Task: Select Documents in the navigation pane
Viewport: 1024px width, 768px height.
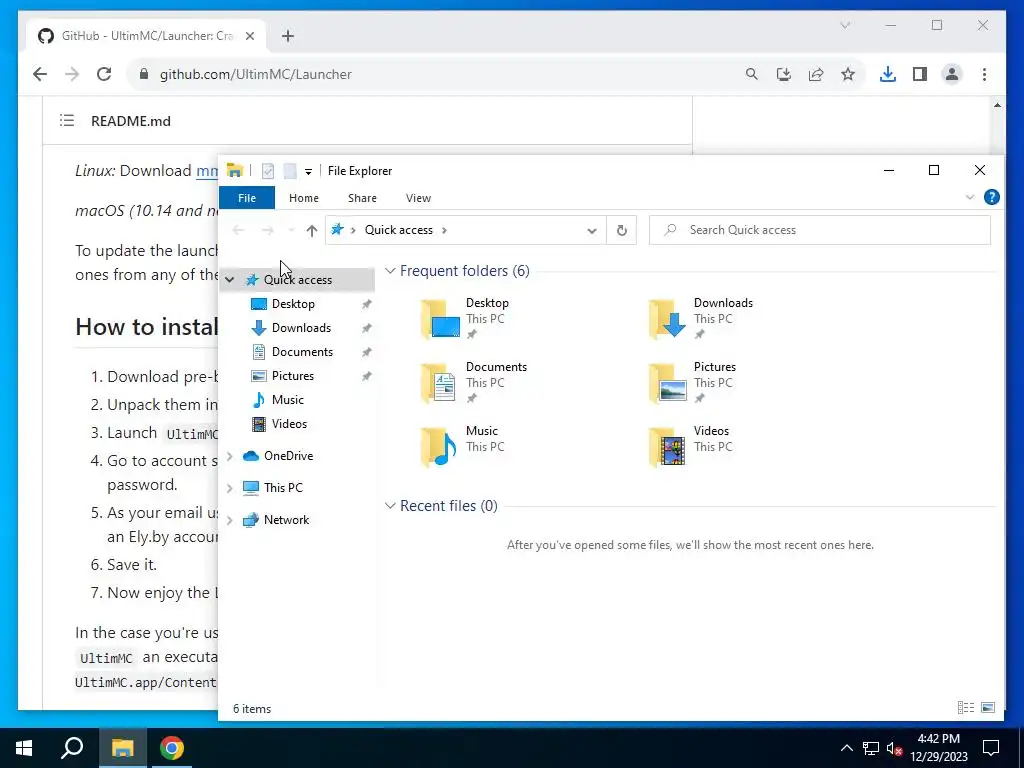Action: pyautogui.click(x=302, y=352)
